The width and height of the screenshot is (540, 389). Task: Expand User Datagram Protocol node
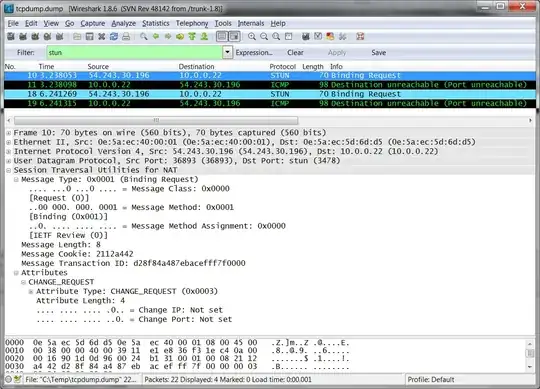pyautogui.click(x=9, y=161)
